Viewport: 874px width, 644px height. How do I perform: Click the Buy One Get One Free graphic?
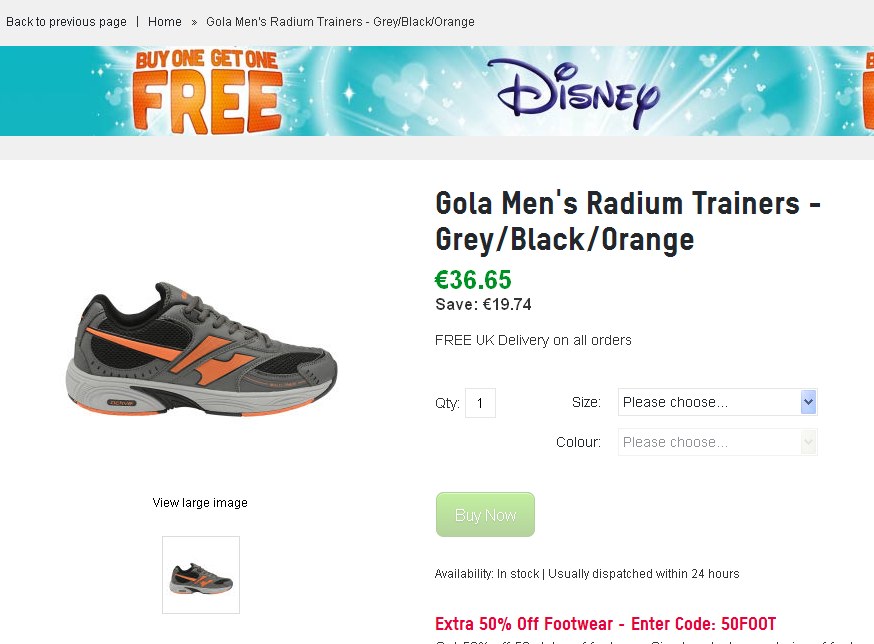[x=207, y=92]
